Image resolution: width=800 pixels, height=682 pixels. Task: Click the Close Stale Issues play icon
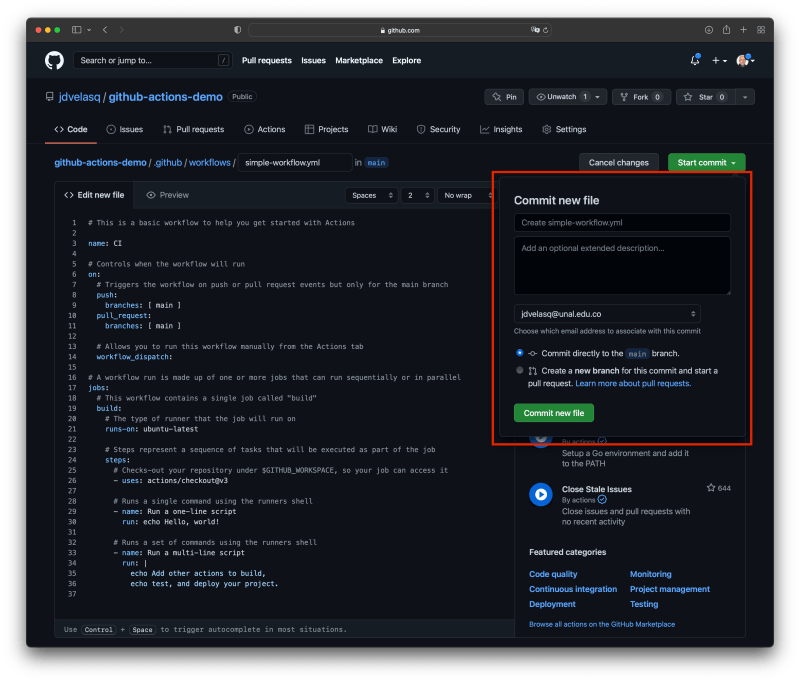tap(541, 495)
